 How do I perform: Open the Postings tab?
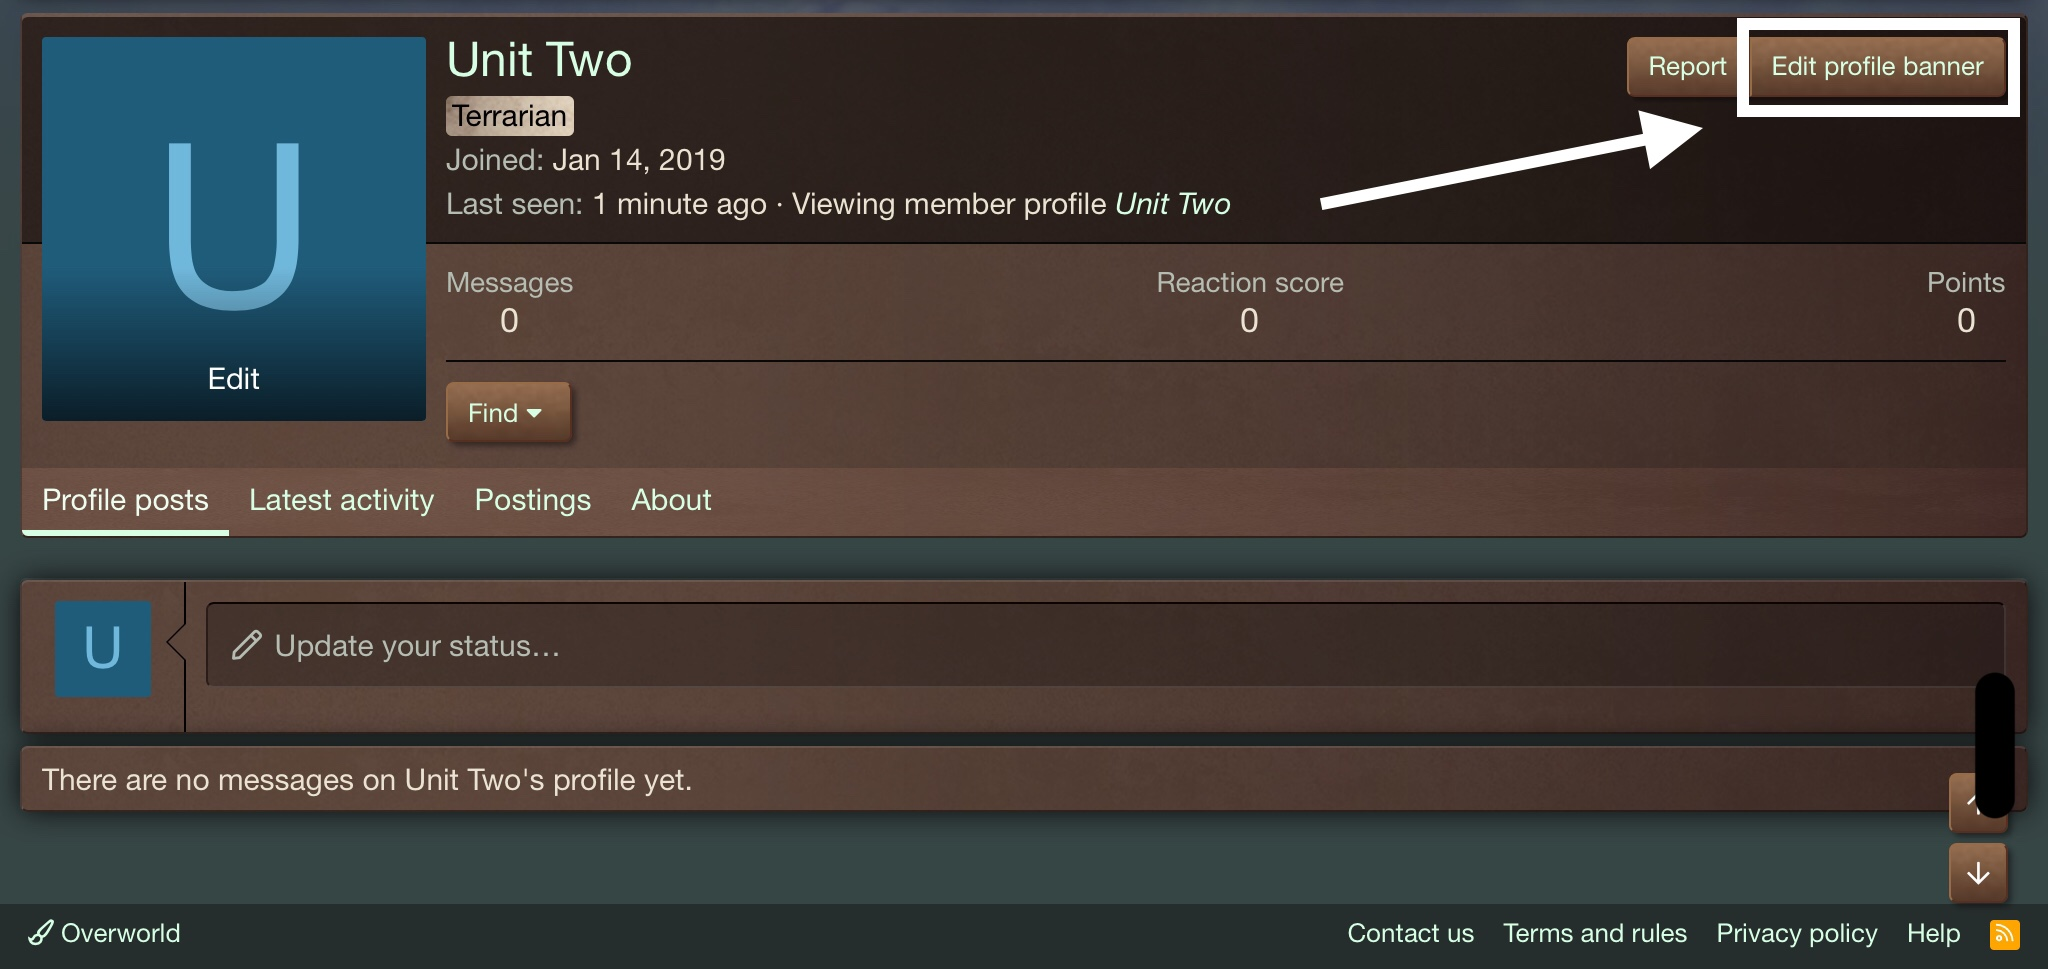click(x=533, y=500)
